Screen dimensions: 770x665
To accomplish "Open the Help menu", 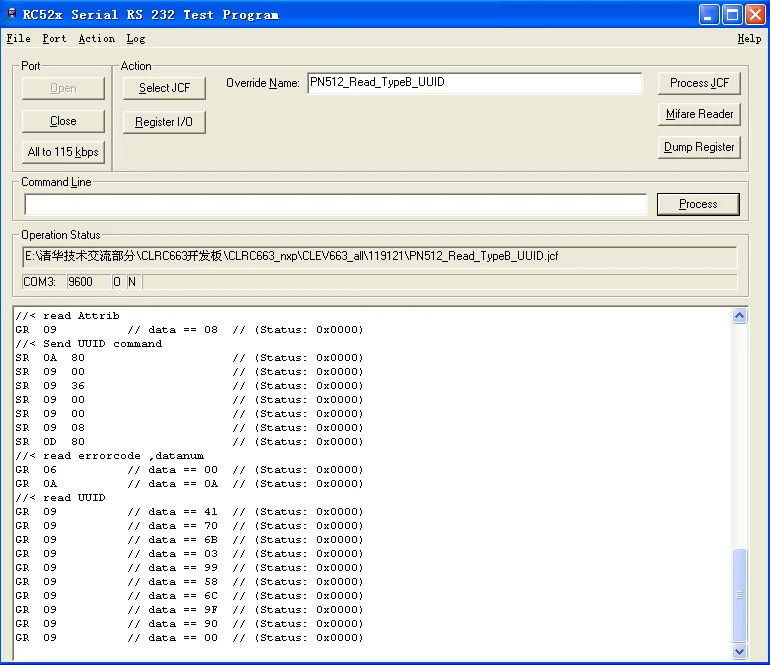I will click(x=749, y=39).
